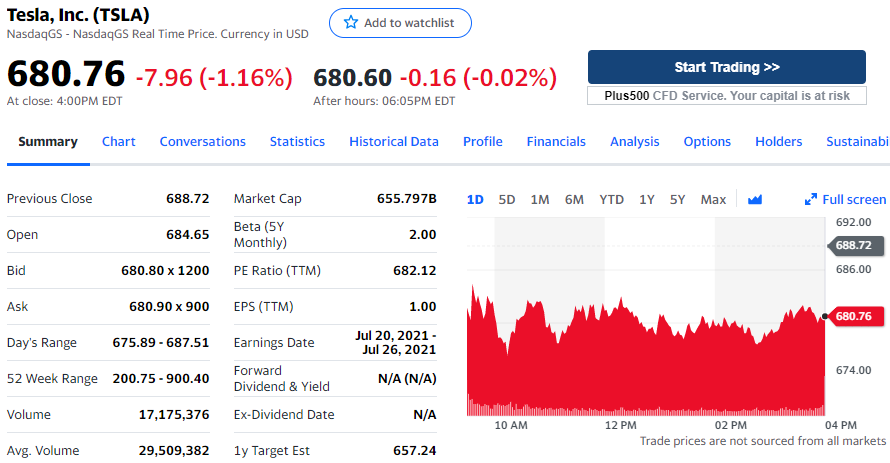Image resolution: width=890 pixels, height=463 pixels.
Task: View the Options tab
Action: [707, 141]
